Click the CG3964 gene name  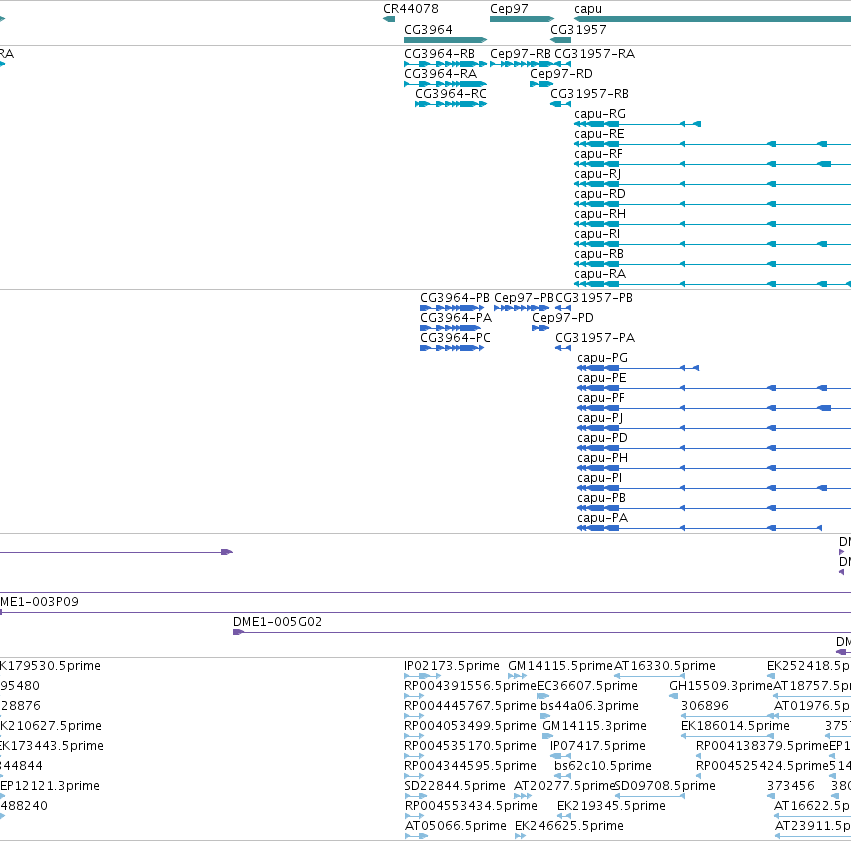(428, 29)
